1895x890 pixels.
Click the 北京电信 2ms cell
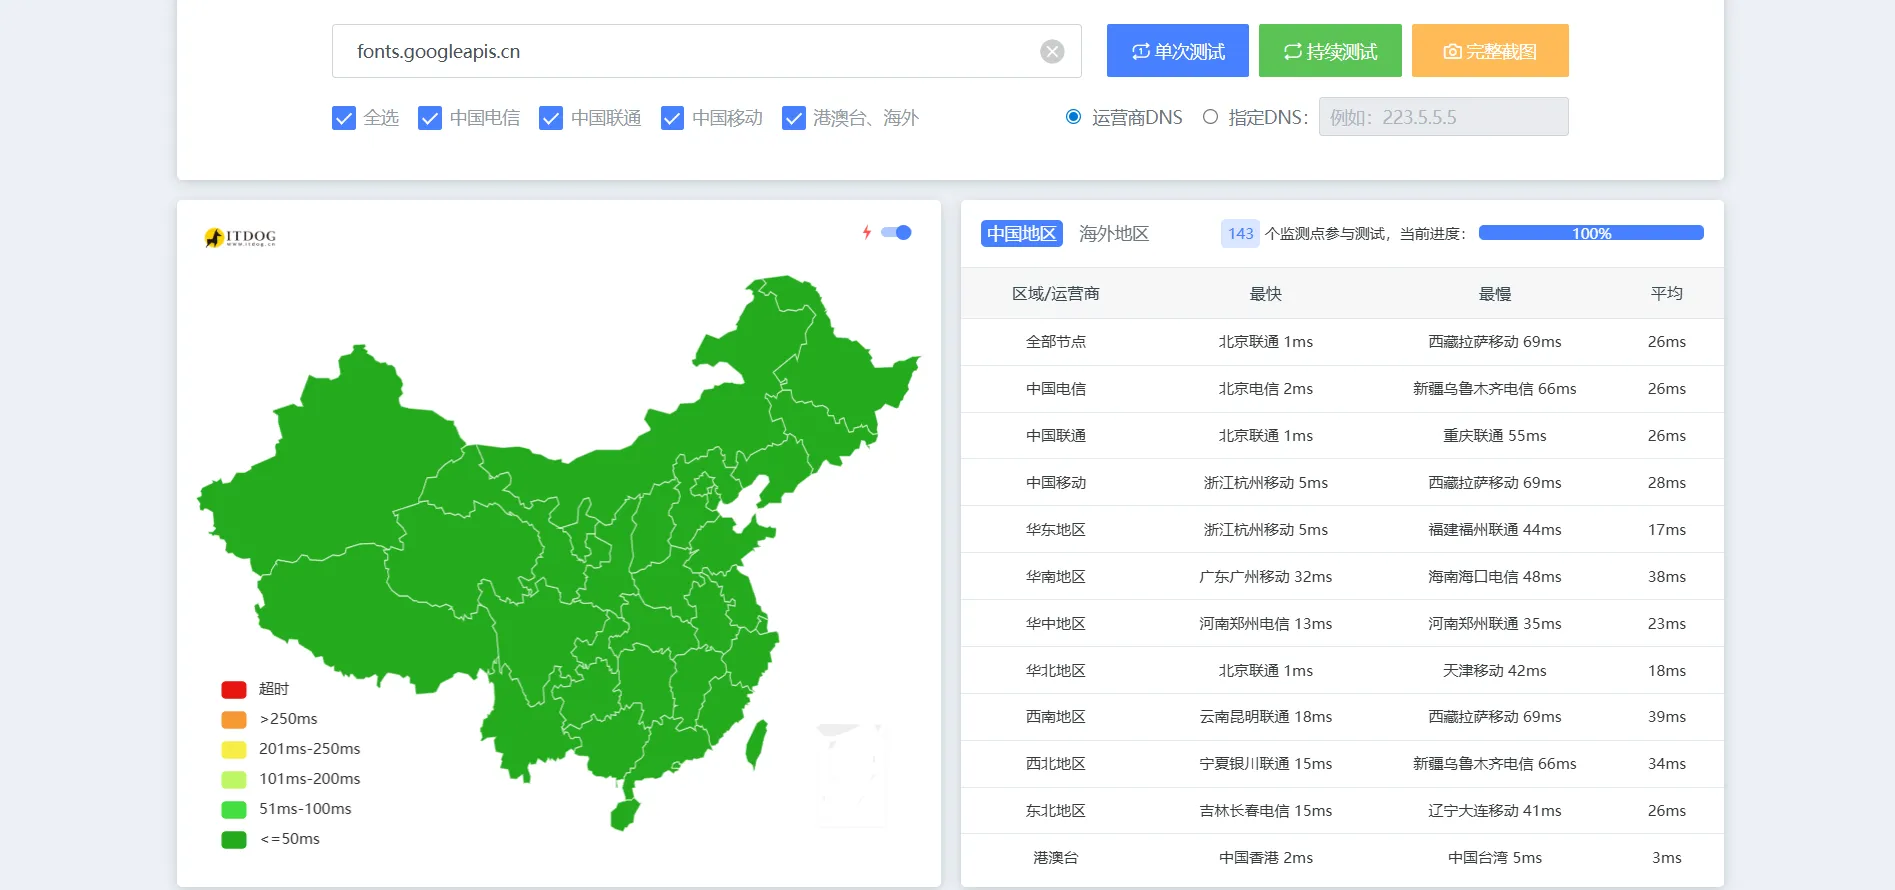tap(1266, 389)
